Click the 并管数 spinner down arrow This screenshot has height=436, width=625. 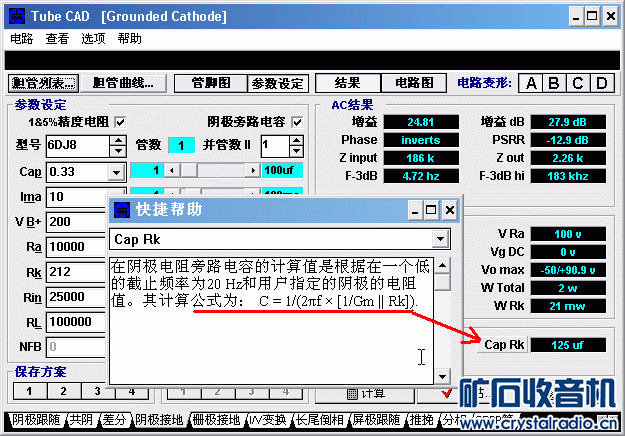296,151
